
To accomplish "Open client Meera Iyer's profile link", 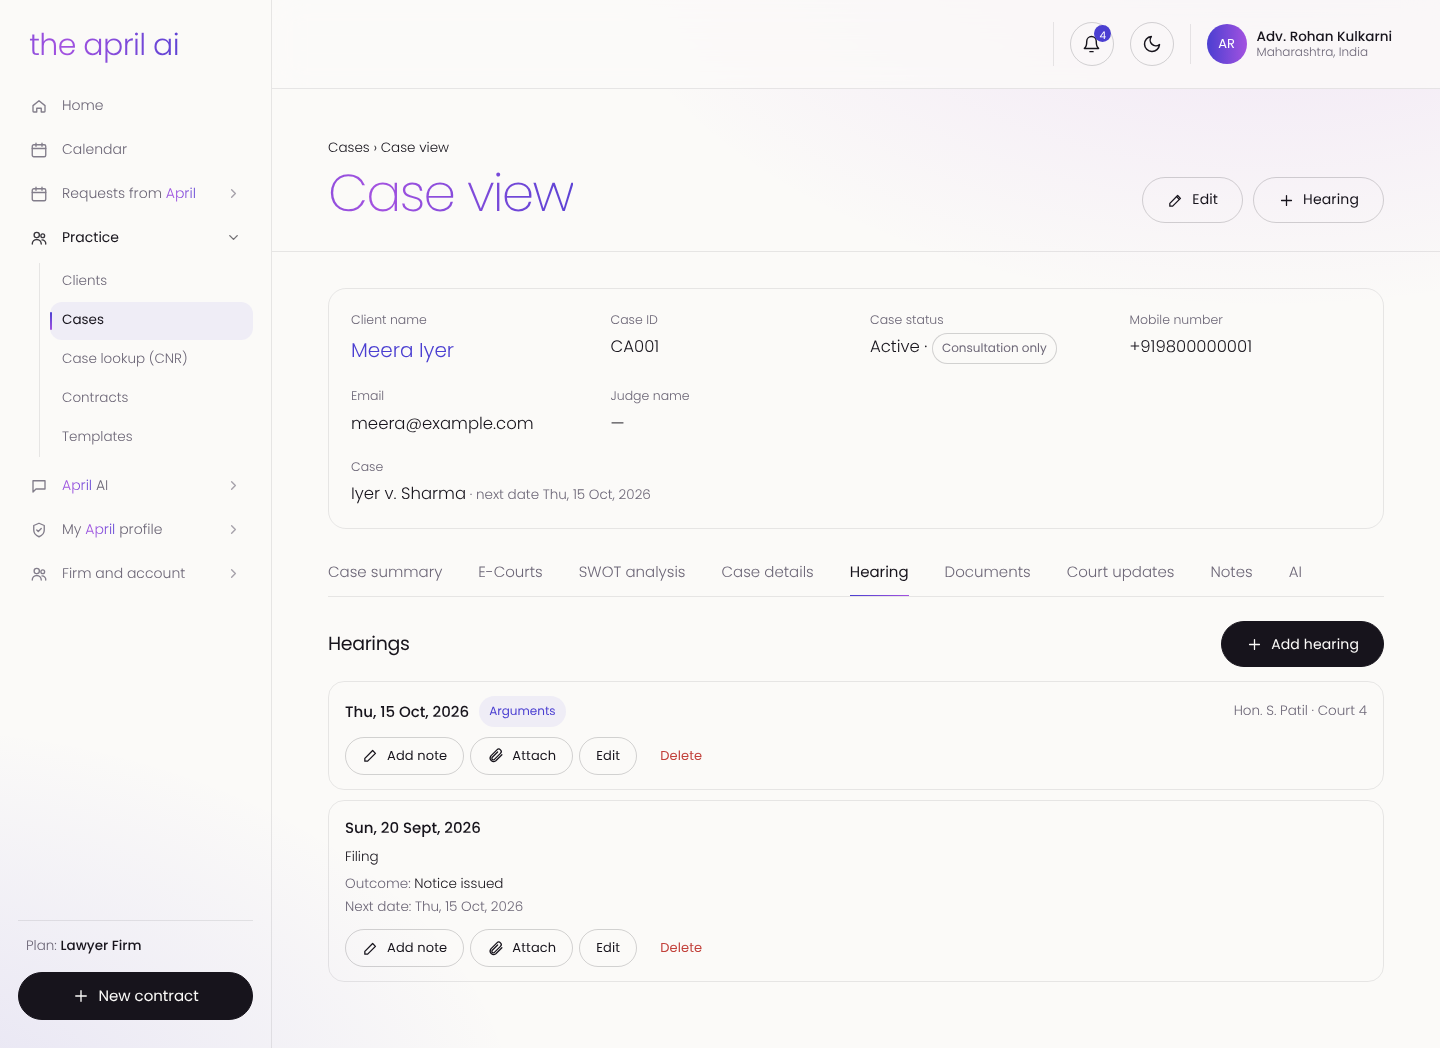I will pos(402,350).
